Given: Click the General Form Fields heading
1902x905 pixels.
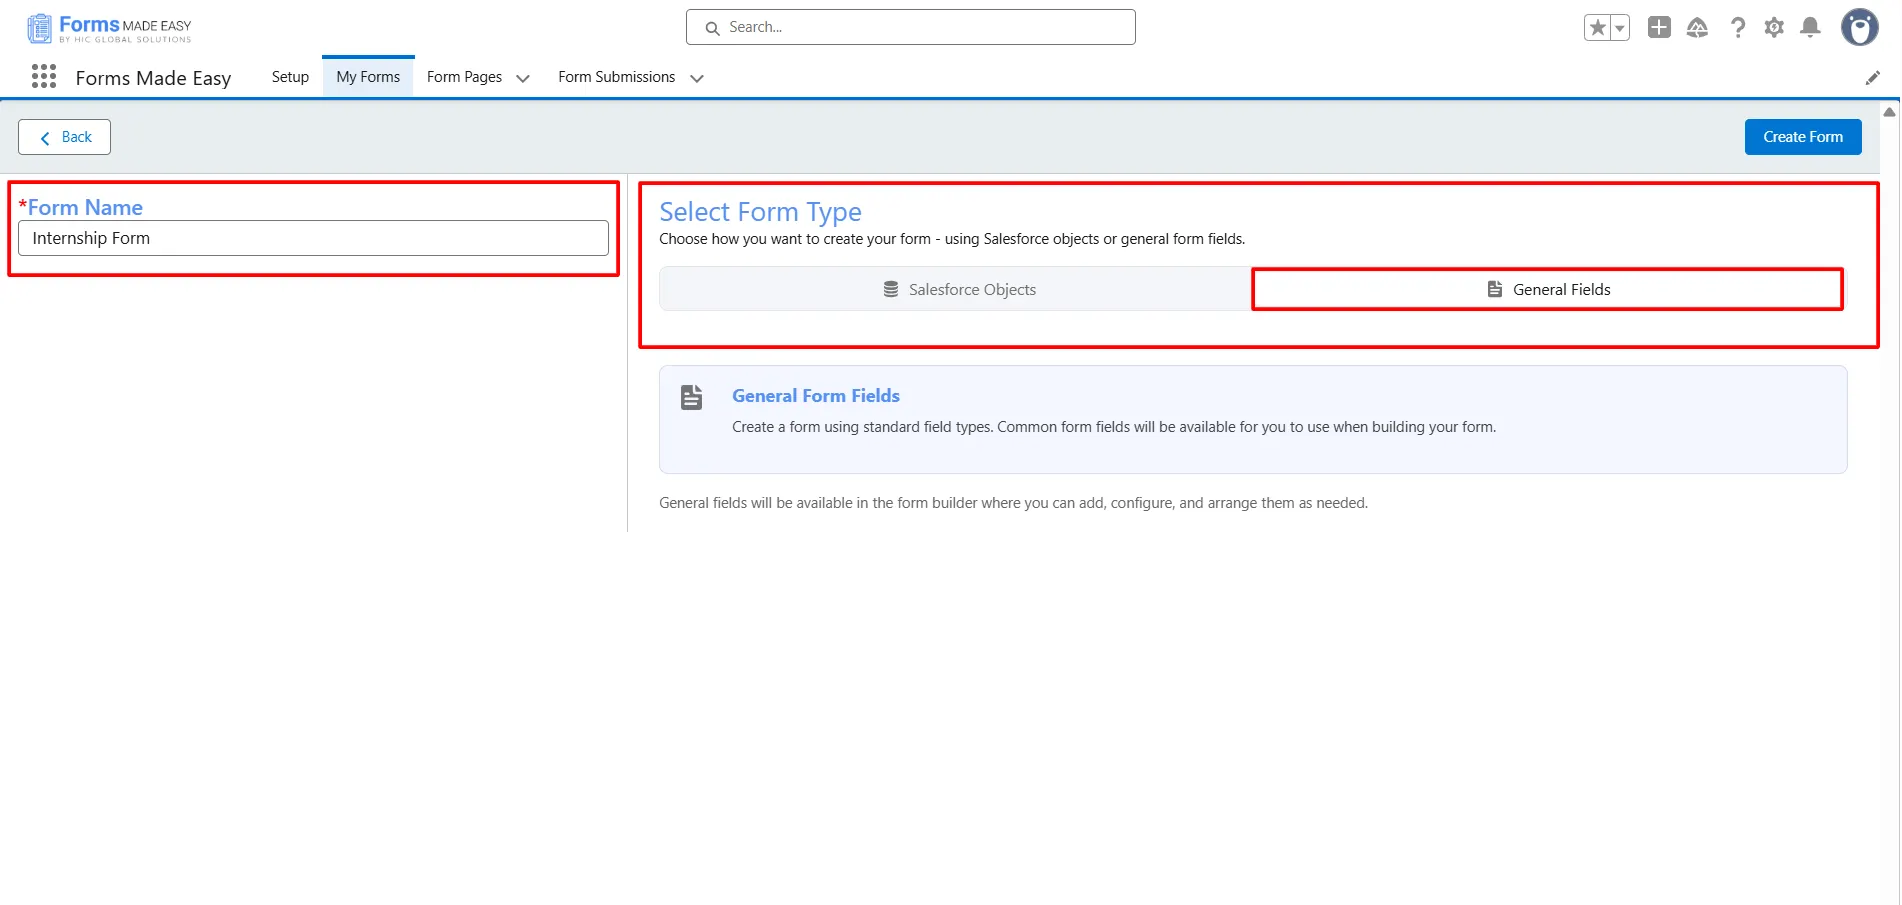Looking at the screenshot, I should click(x=816, y=396).
